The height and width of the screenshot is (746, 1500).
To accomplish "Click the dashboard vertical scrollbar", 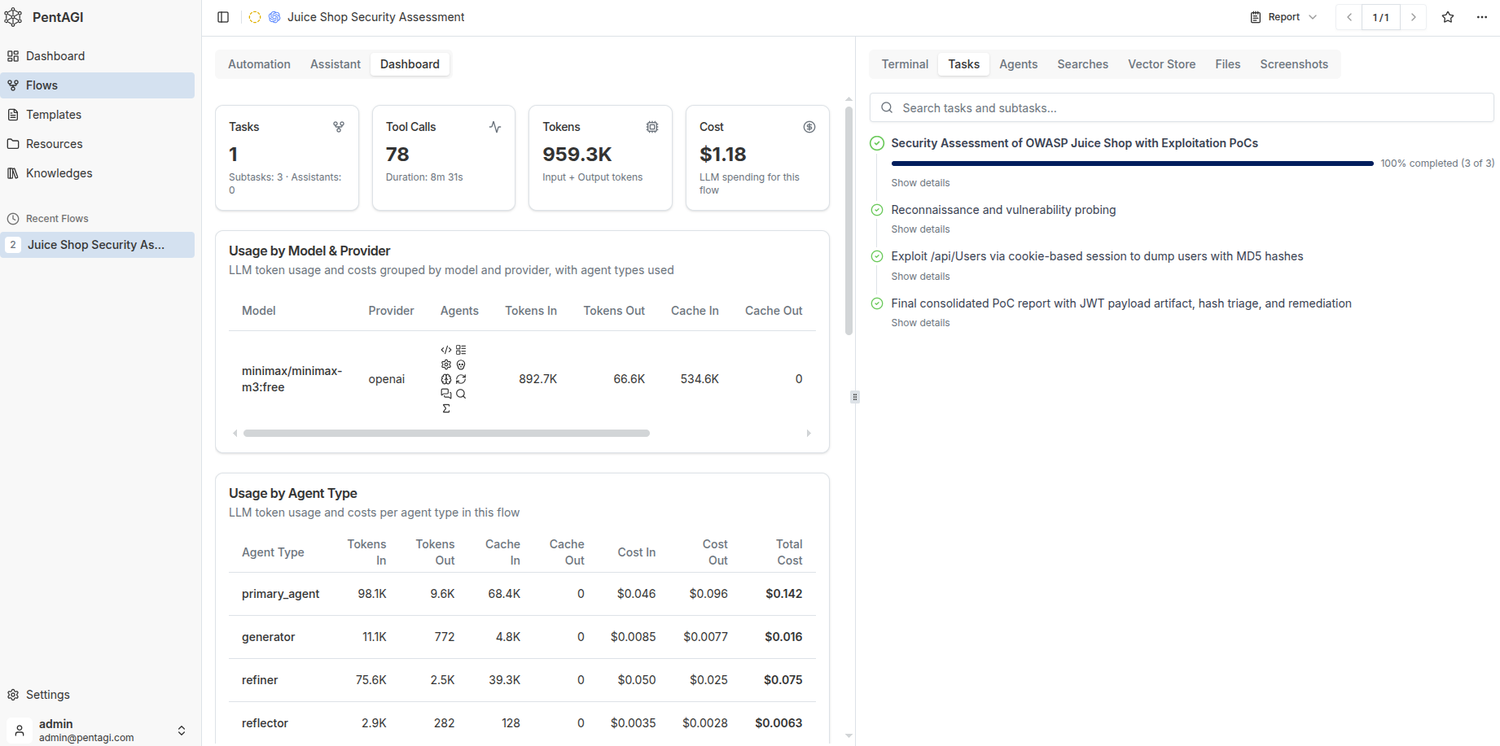I will [x=849, y=220].
